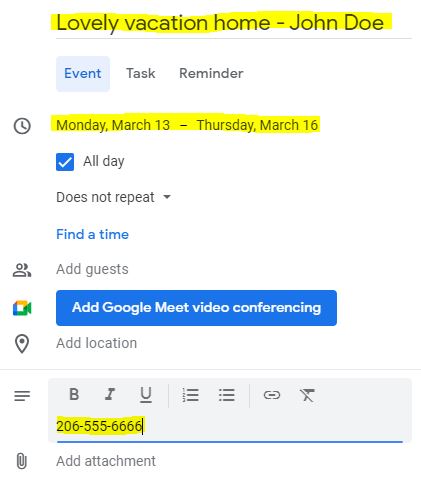Insert a numbered list in description
Image resolution: width=421 pixels, height=483 pixels.
pos(191,395)
